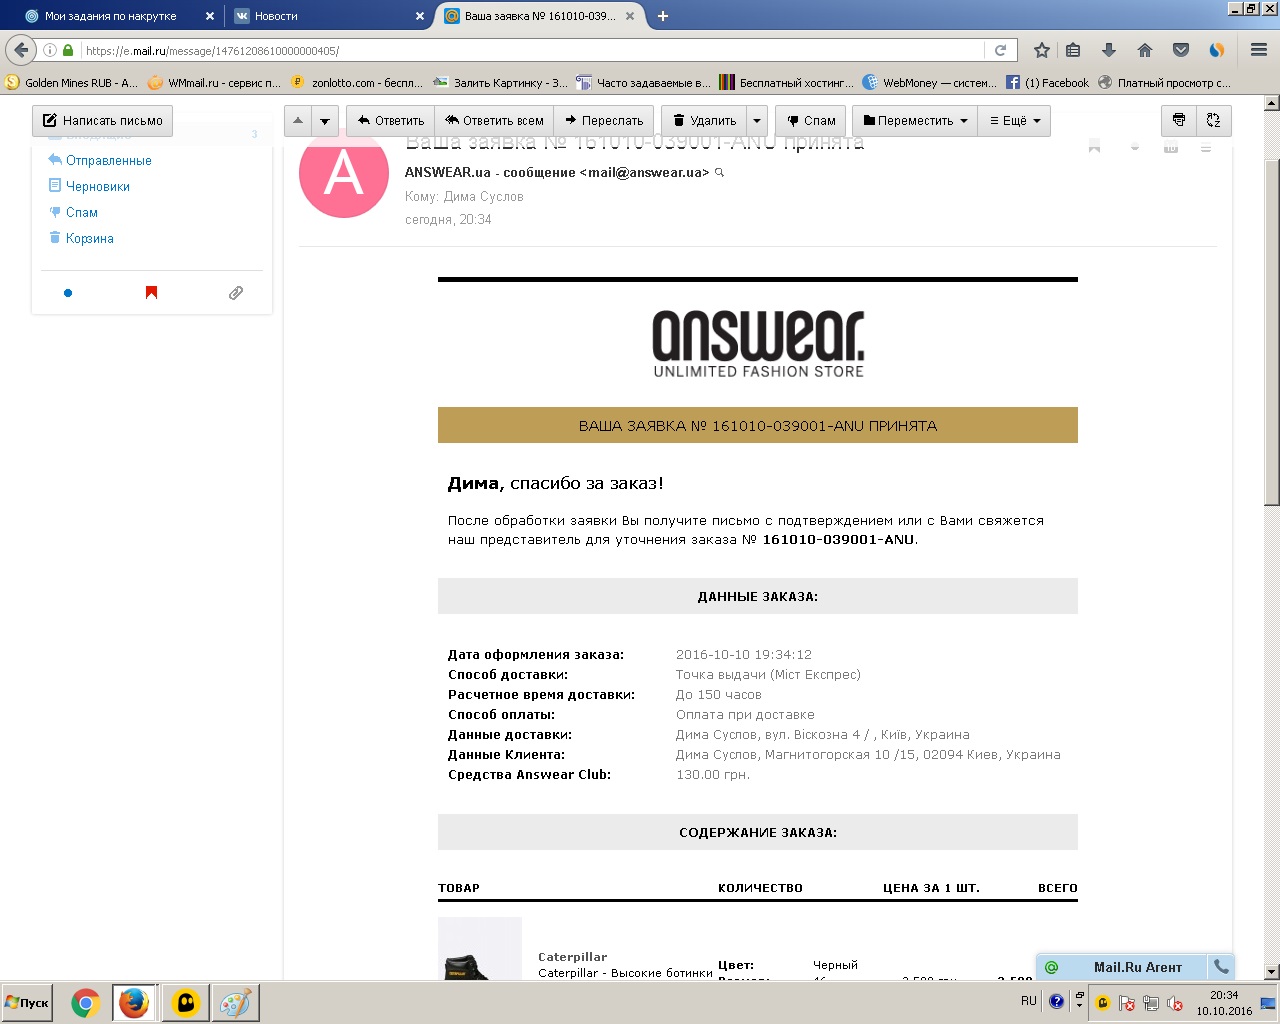Click the print icon in the mail toolbar

click(x=1179, y=120)
